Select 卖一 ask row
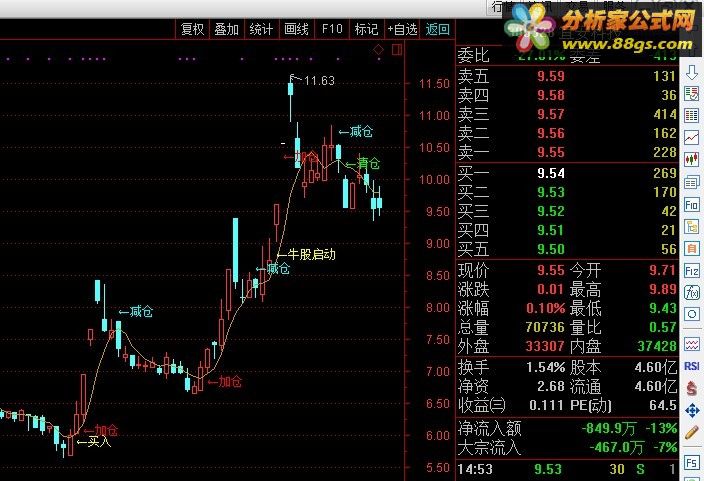The image size is (704, 481). pyautogui.click(x=567, y=152)
